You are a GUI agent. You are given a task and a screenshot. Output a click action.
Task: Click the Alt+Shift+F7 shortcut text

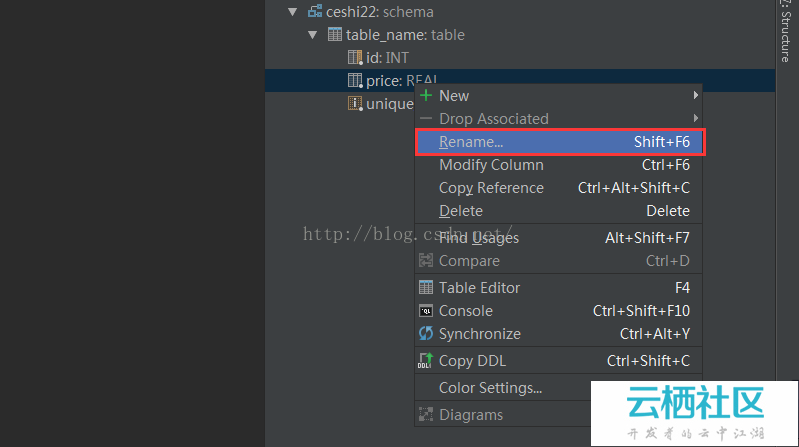pyautogui.click(x=647, y=238)
